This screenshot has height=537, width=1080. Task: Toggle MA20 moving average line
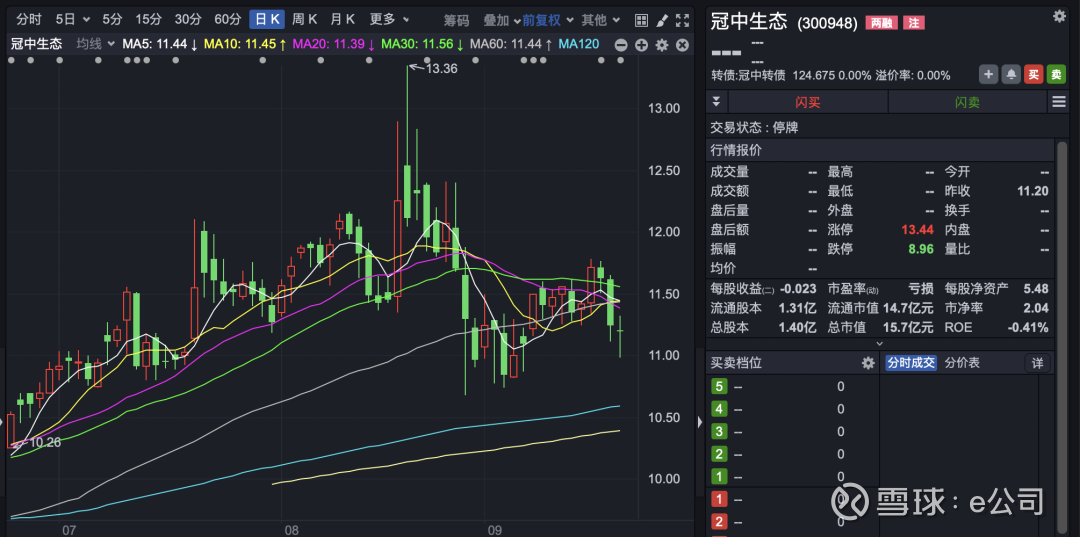(333, 45)
